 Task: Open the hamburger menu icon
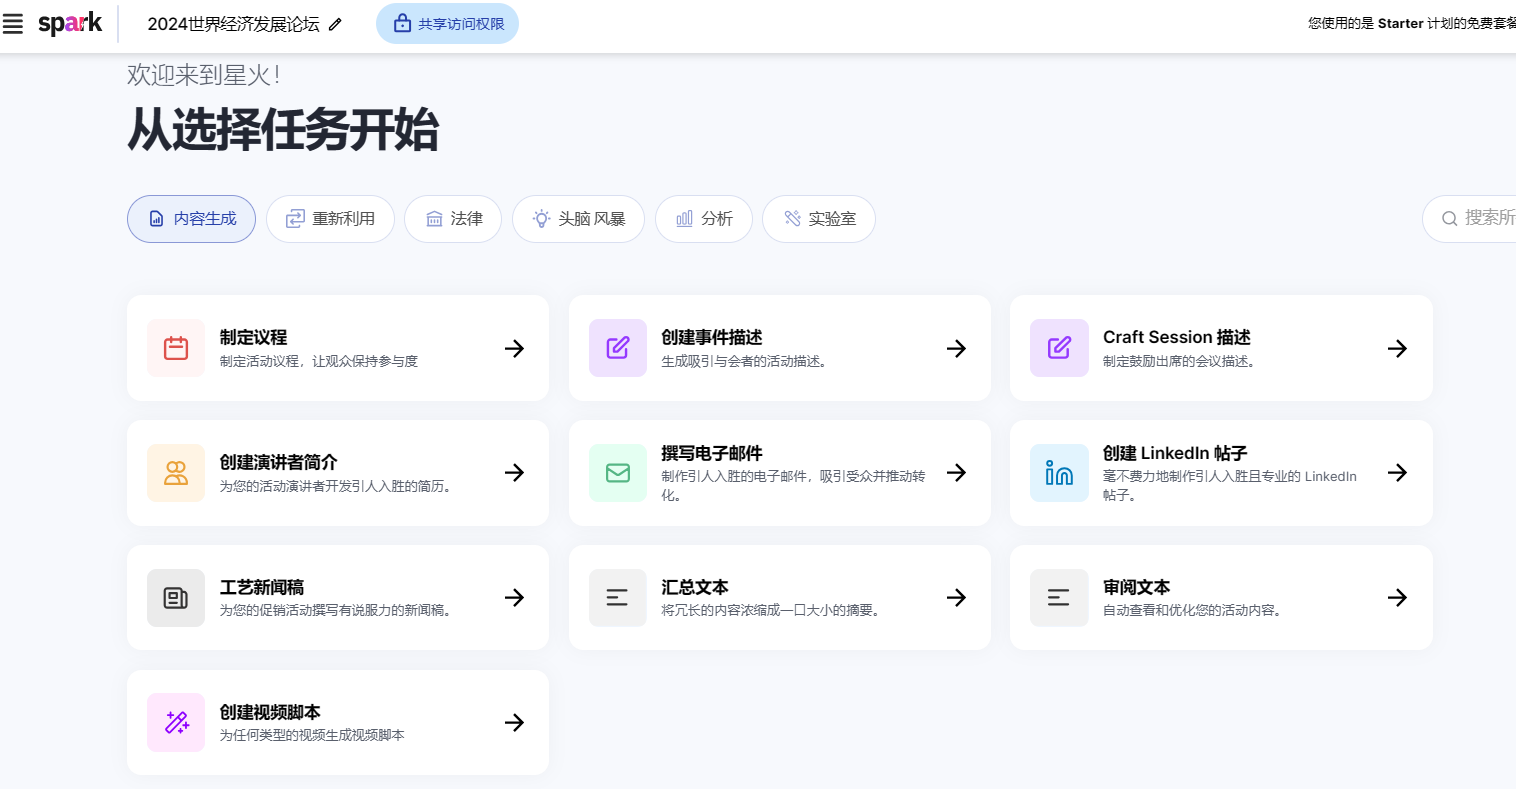[13, 24]
